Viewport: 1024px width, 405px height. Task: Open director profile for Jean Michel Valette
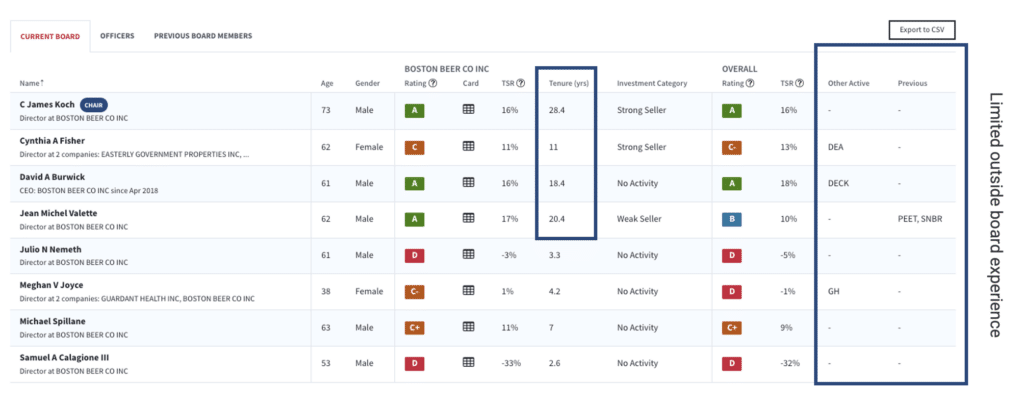[59, 213]
